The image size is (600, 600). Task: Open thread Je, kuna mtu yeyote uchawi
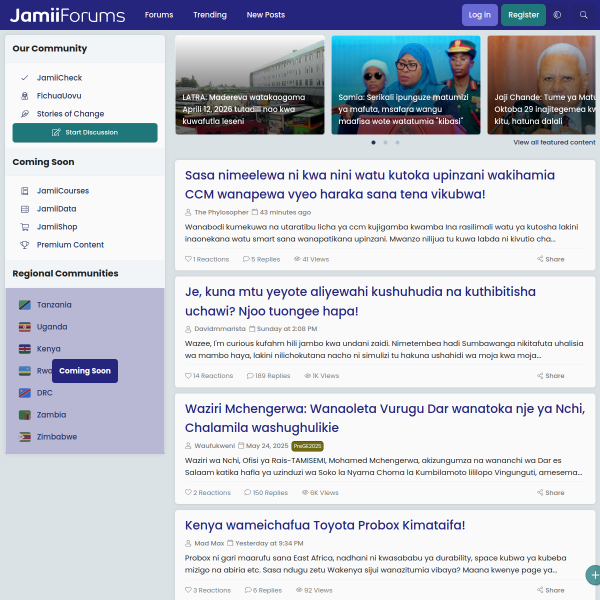(x=360, y=301)
